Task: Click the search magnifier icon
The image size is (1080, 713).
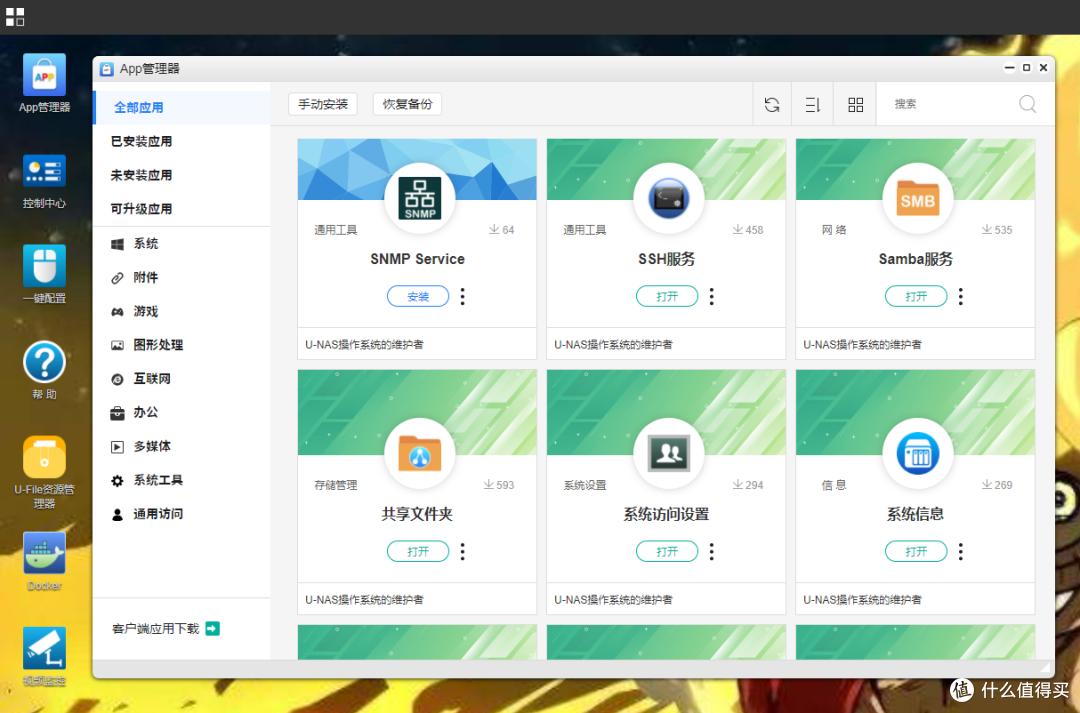Action: (x=1027, y=103)
